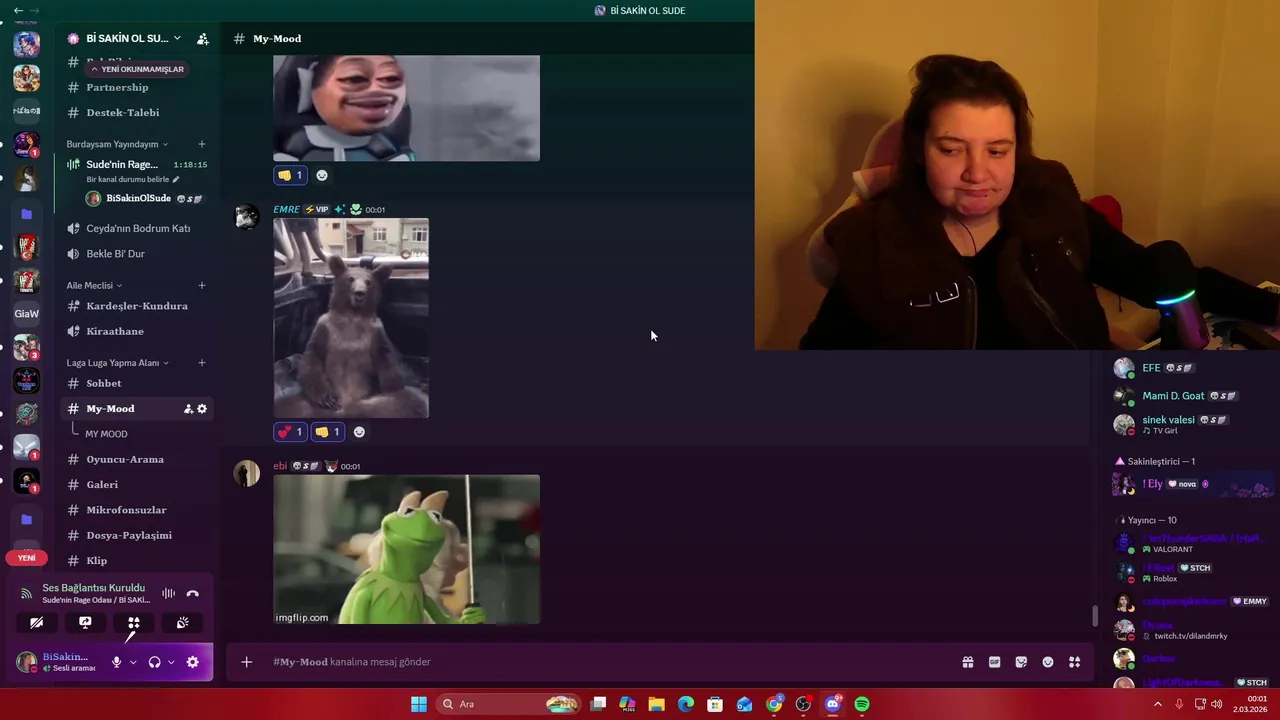Invite members to My-Mood channel icon

[x=188, y=409]
